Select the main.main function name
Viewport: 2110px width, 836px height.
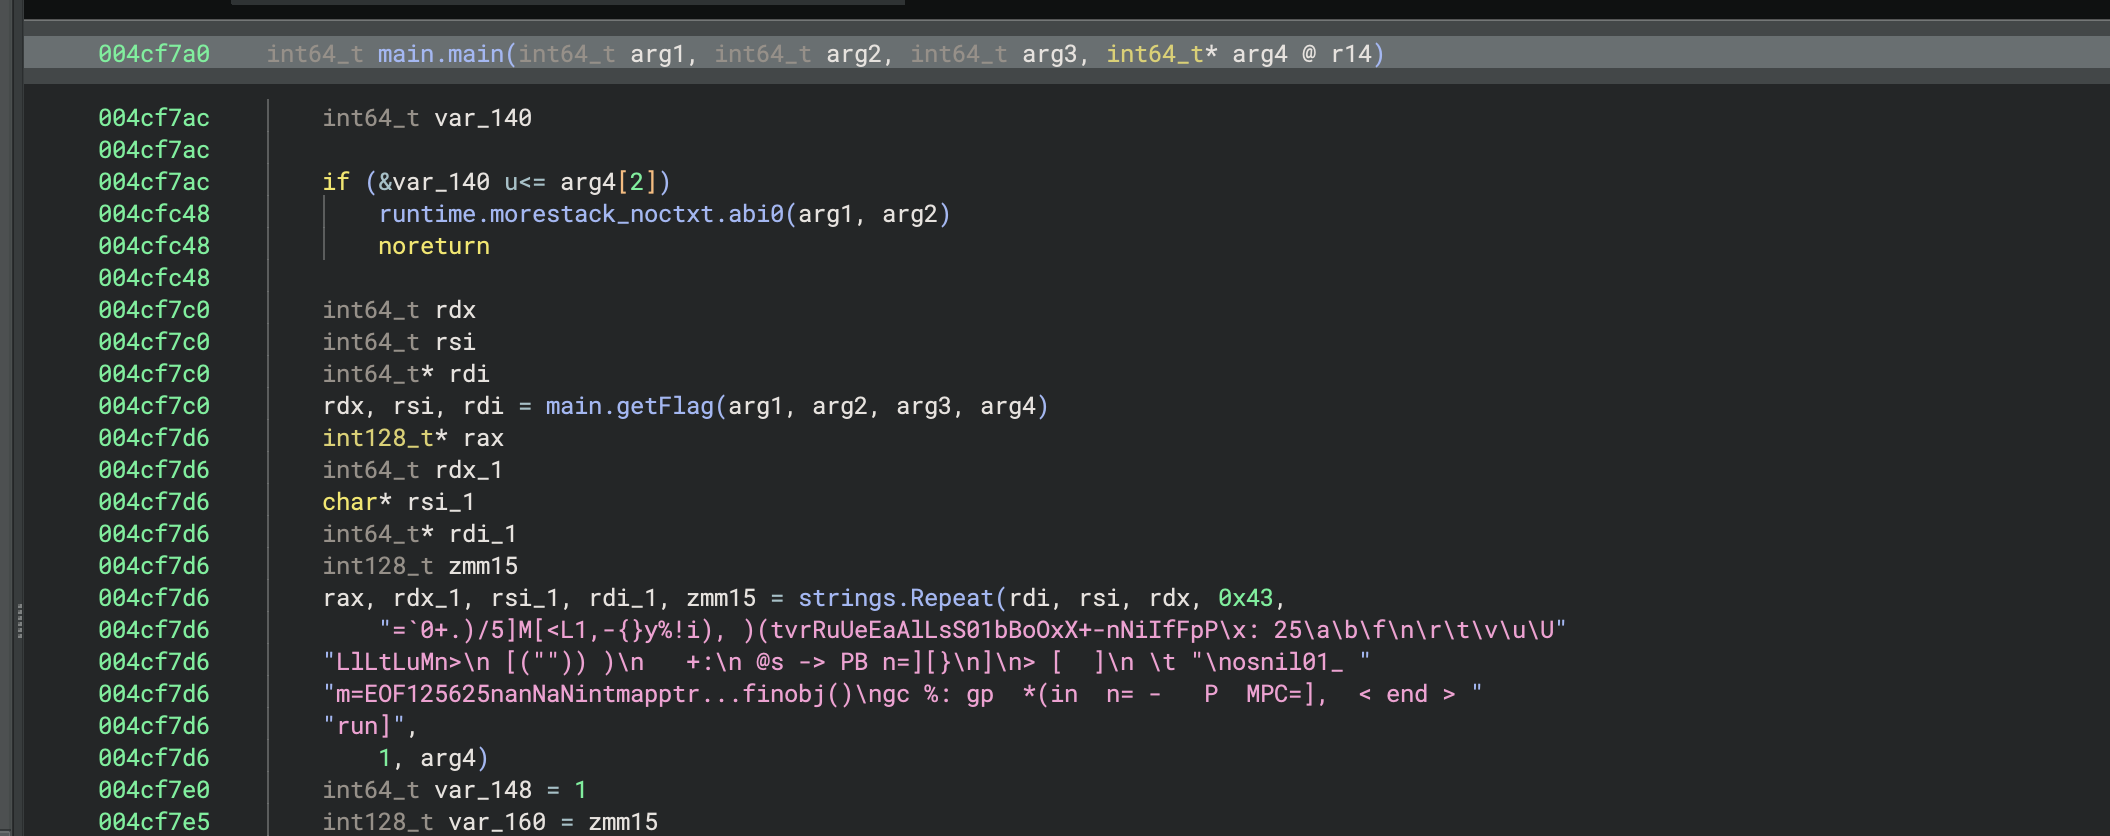point(441,54)
